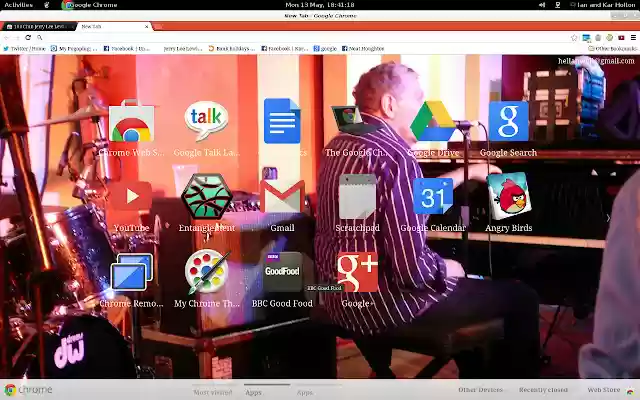
Task: Click the red extension icon in toolbar
Action: [x=621, y=38]
